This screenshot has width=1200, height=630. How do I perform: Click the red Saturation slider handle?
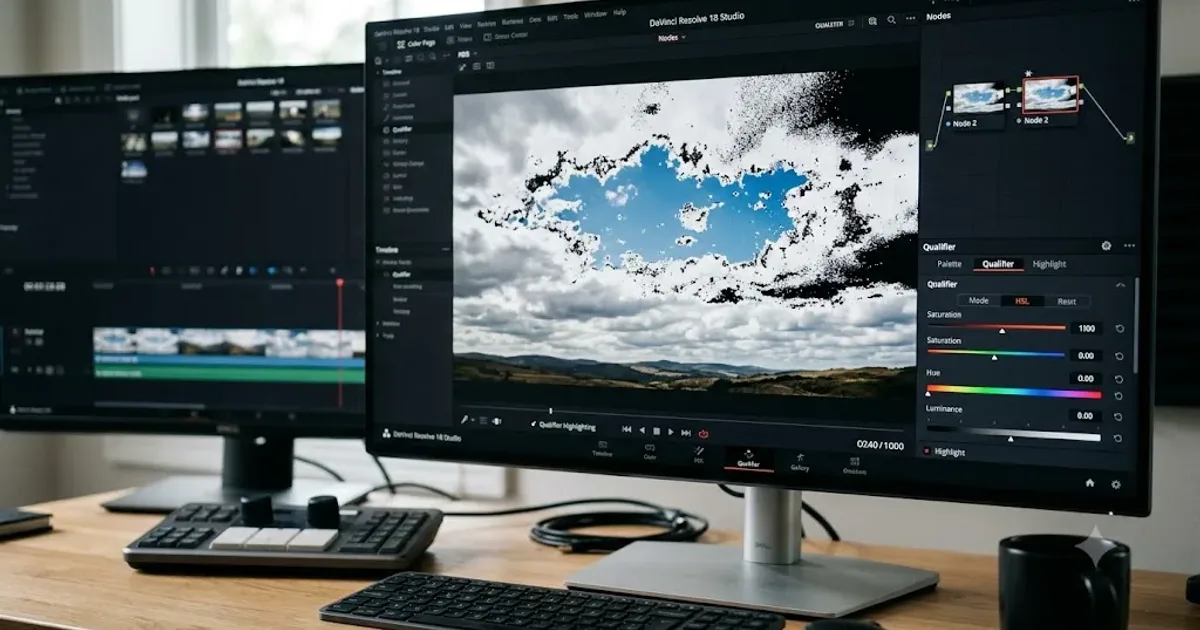[1002, 329]
